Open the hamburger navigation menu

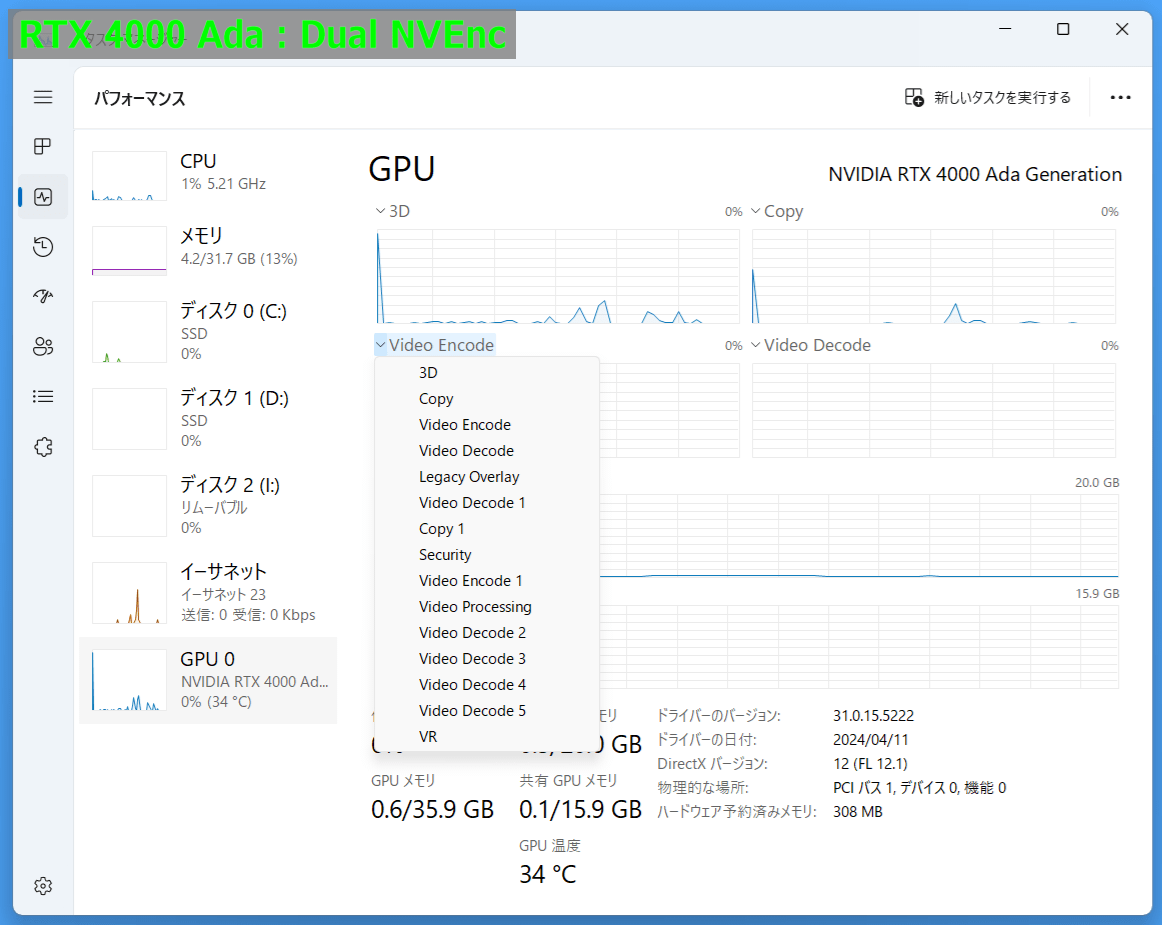(43, 97)
